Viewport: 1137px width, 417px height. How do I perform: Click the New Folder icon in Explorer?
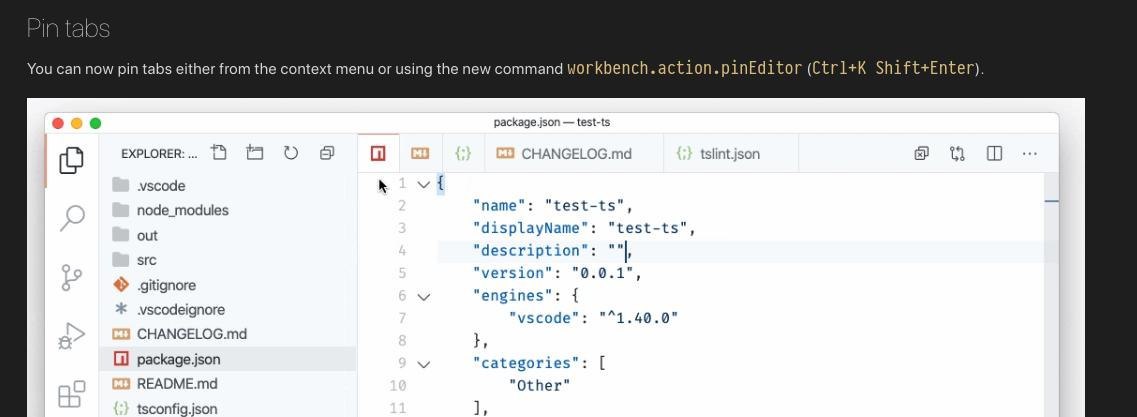255,153
